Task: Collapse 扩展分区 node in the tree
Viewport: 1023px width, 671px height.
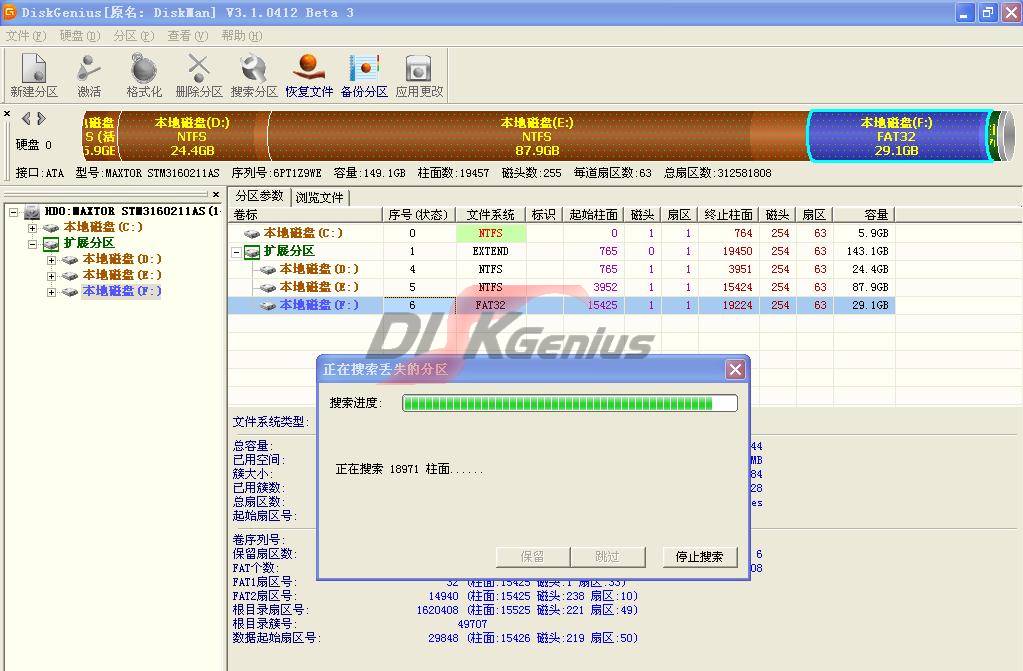Action: point(32,243)
